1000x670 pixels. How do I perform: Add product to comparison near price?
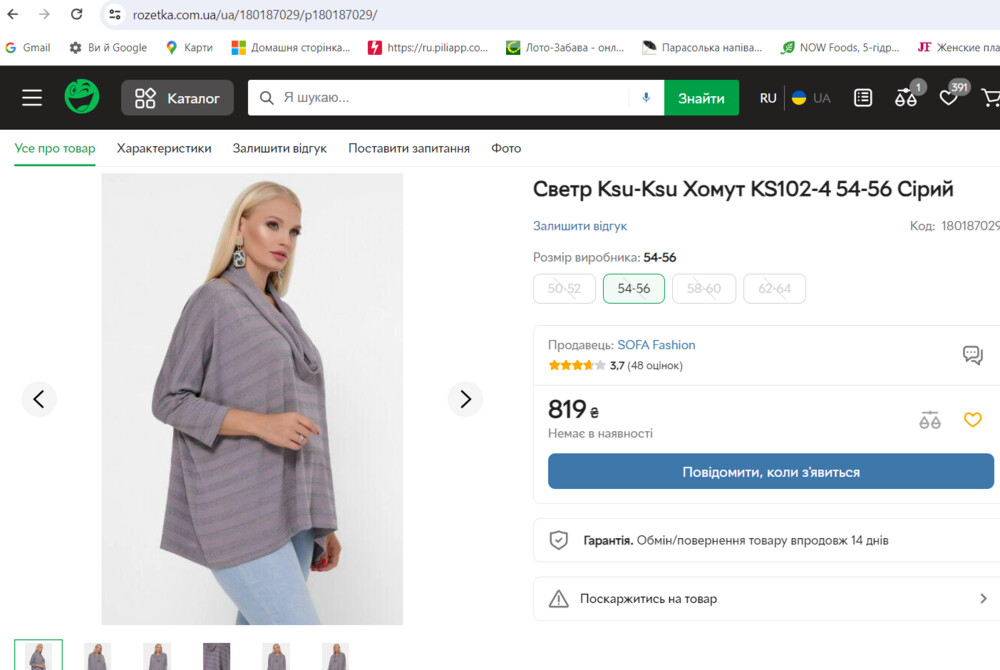click(x=930, y=420)
